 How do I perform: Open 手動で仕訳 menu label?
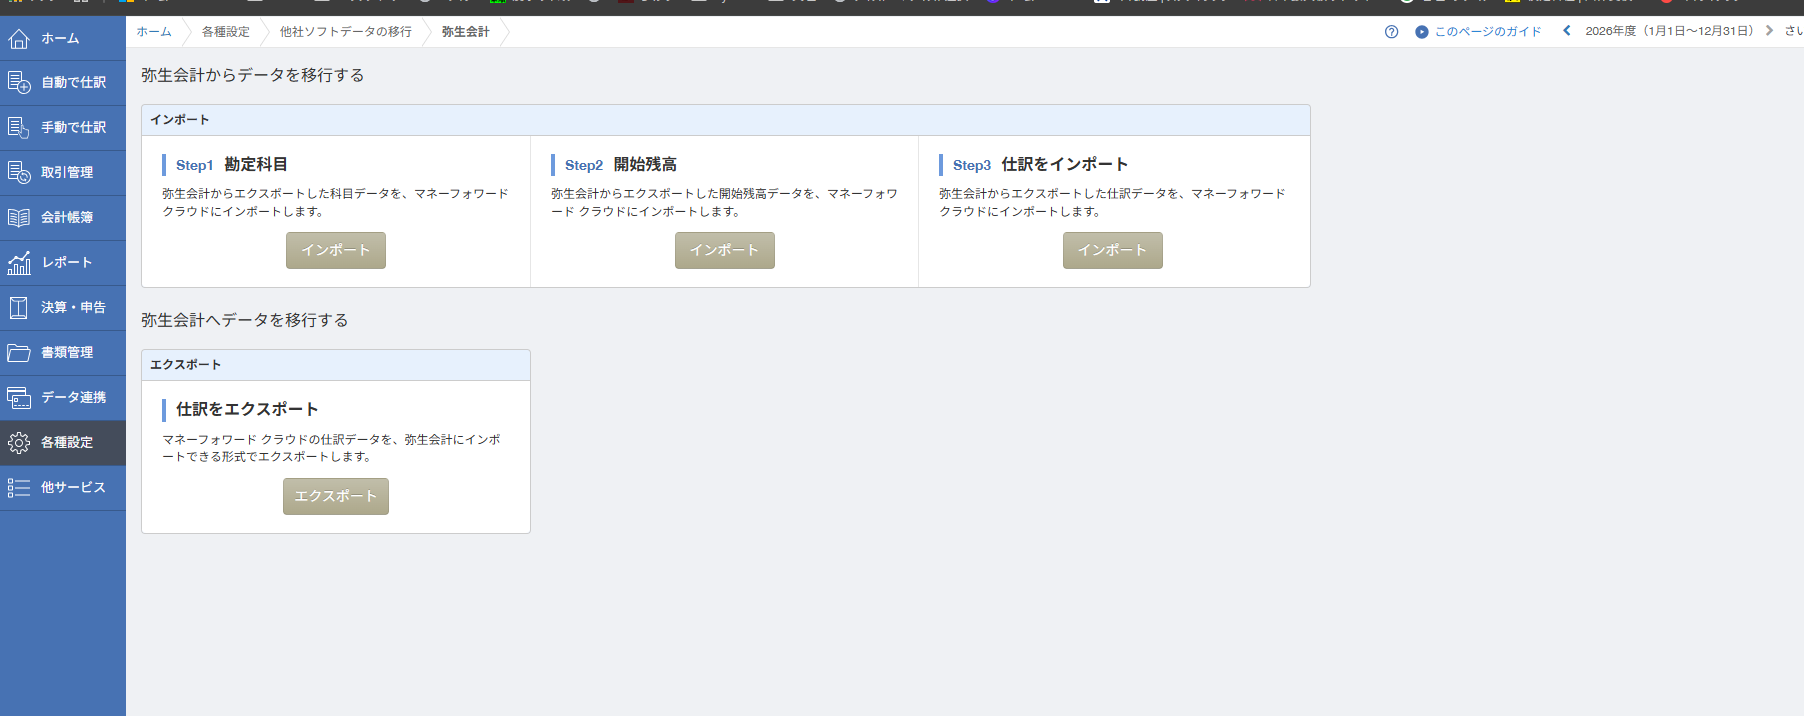click(73, 128)
